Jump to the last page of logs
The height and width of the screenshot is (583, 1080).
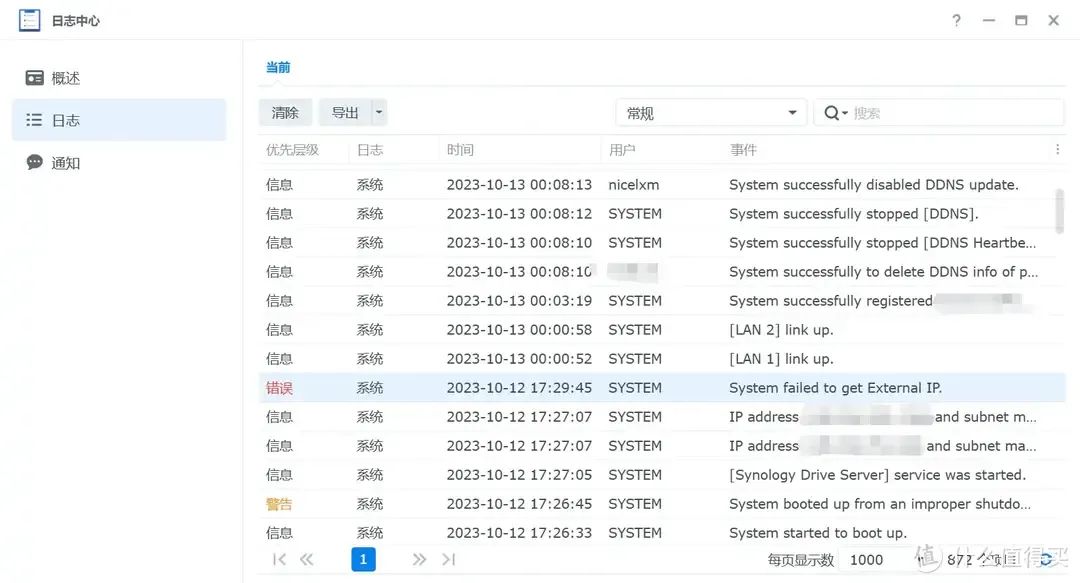coord(448,560)
